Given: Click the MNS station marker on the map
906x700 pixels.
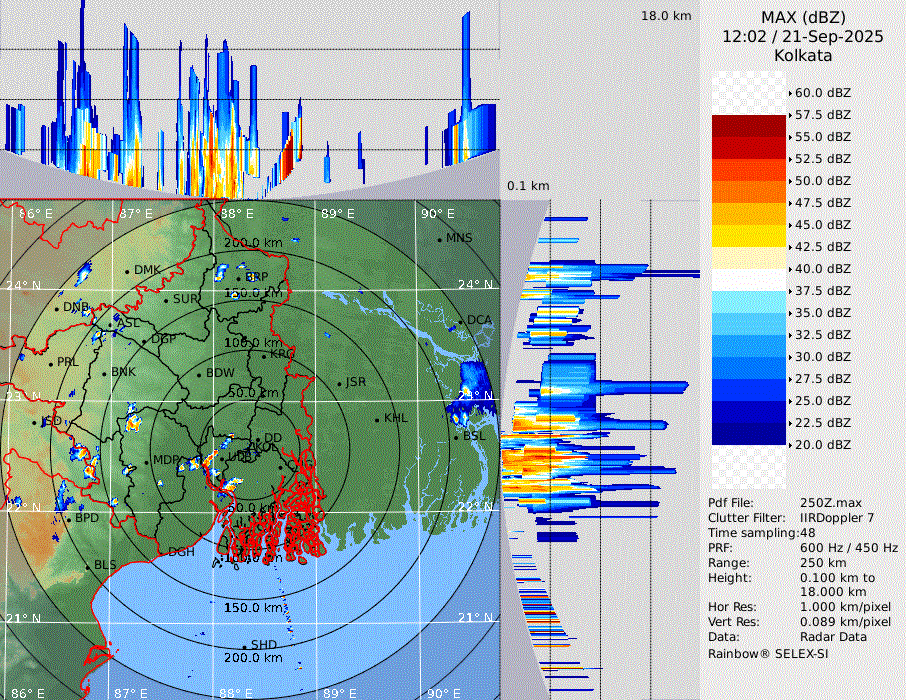Looking at the screenshot, I should 439,239.
